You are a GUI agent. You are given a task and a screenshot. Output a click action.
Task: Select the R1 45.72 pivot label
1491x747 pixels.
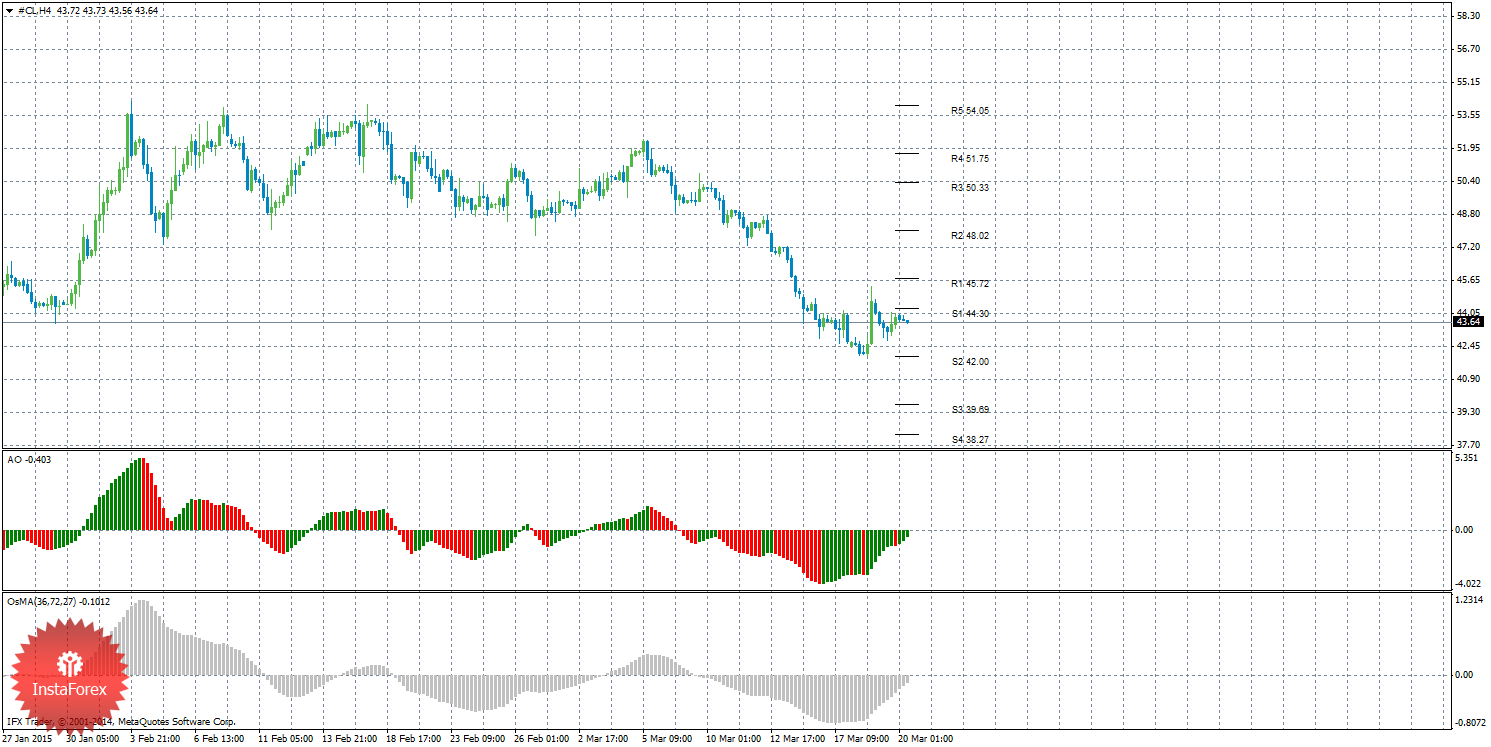point(969,284)
